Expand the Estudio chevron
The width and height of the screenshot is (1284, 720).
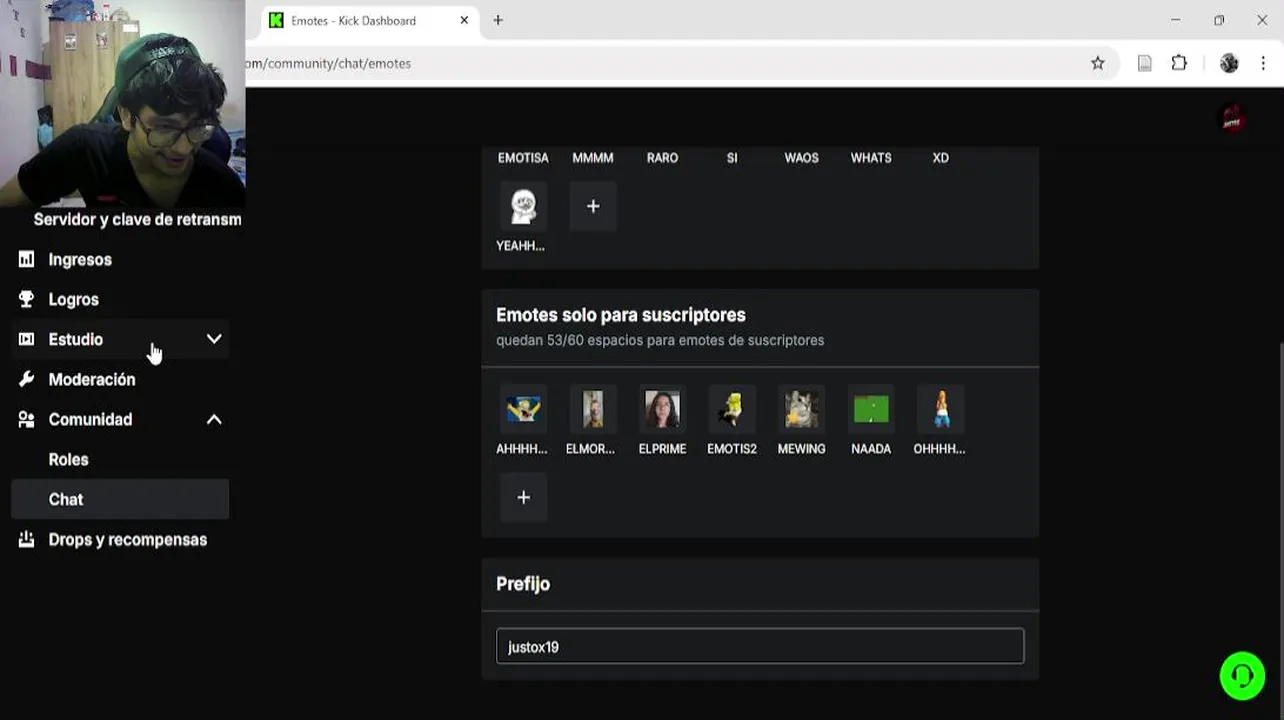pos(214,340)
